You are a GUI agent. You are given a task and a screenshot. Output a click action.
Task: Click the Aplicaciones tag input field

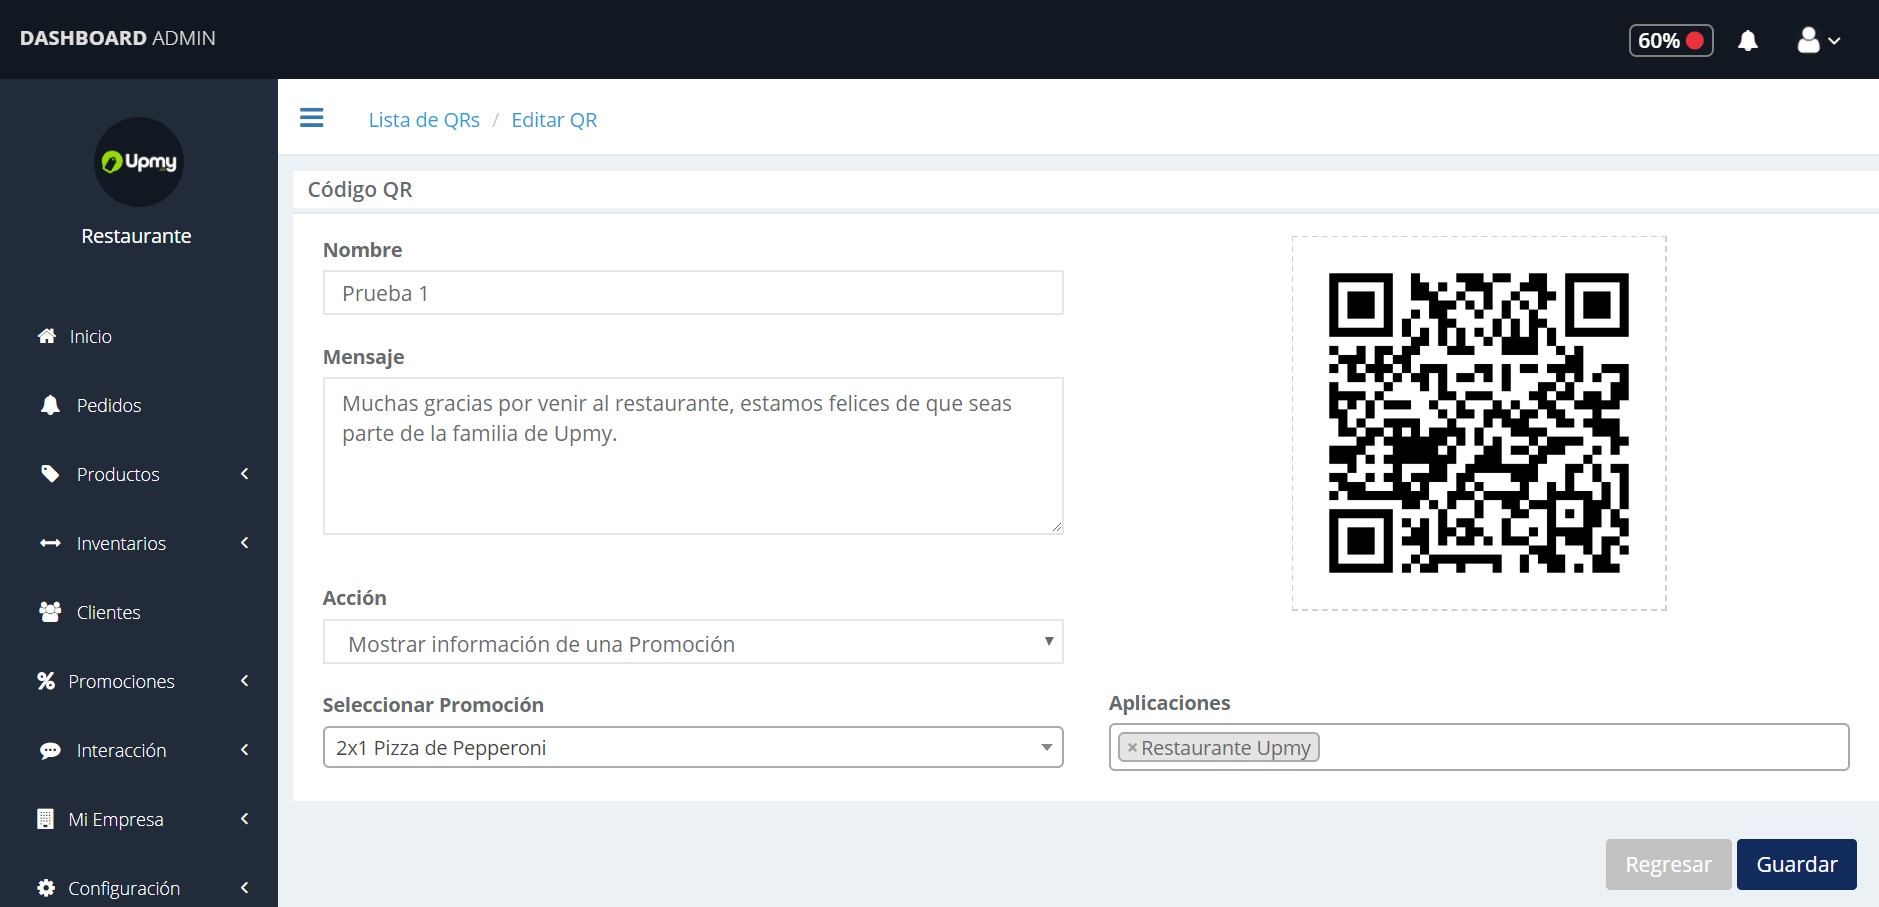1479,747
